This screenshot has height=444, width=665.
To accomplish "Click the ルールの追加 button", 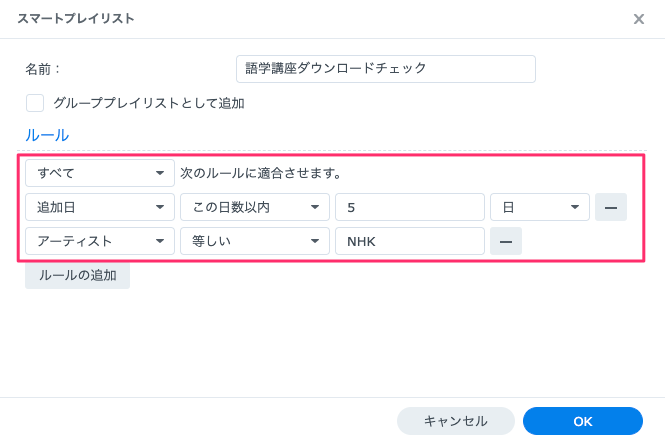I will click(x=77, y=275).
